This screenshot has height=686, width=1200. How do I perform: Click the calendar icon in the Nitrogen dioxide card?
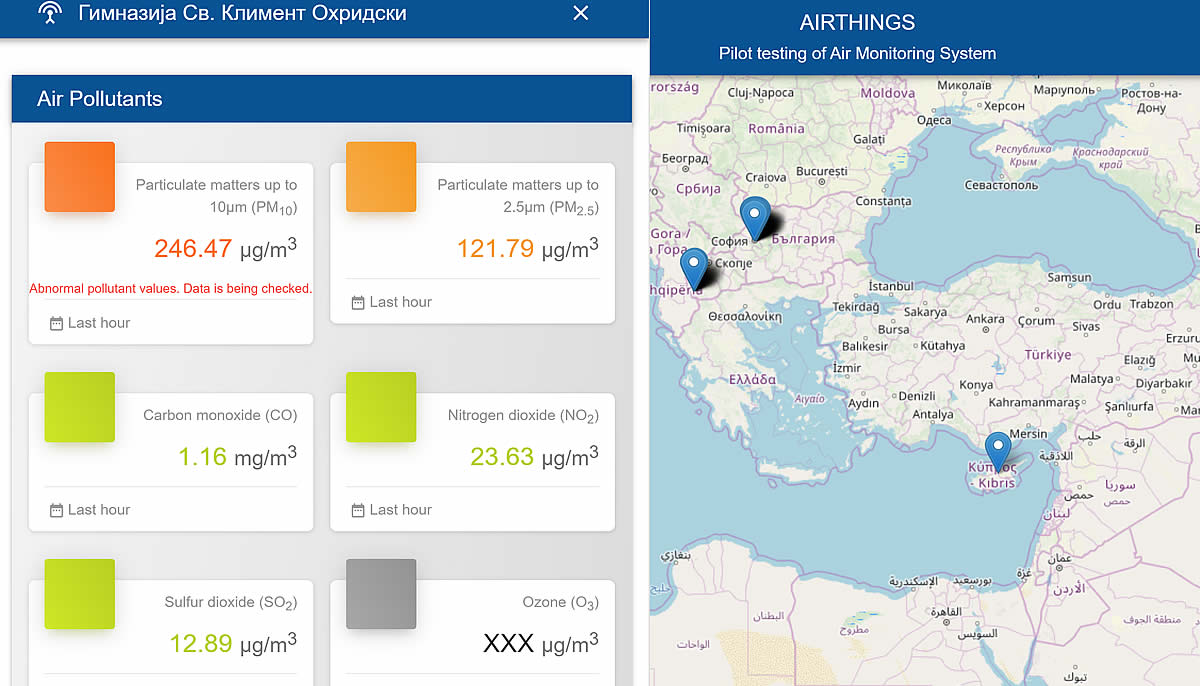(358, 510)
